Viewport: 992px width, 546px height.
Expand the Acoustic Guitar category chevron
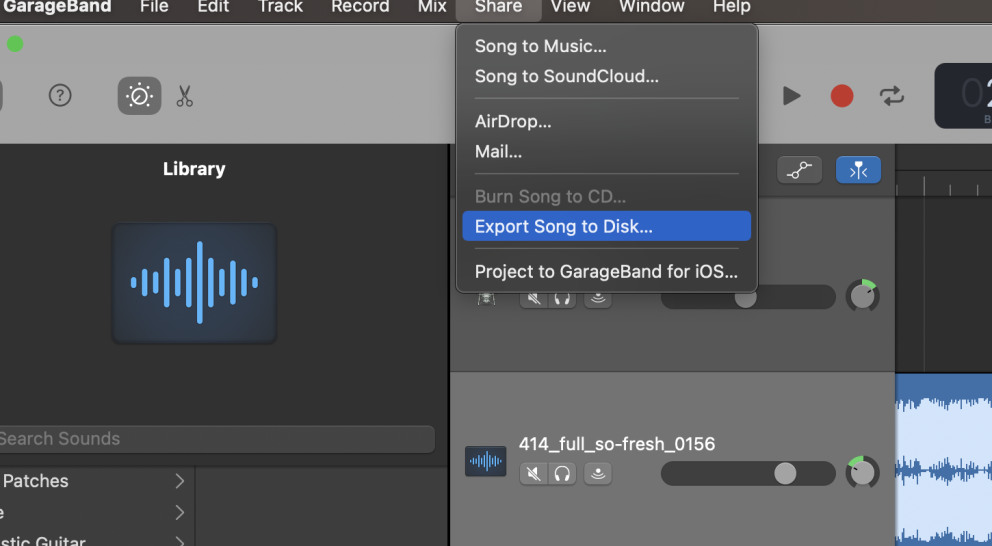click(x=180, y=541)
